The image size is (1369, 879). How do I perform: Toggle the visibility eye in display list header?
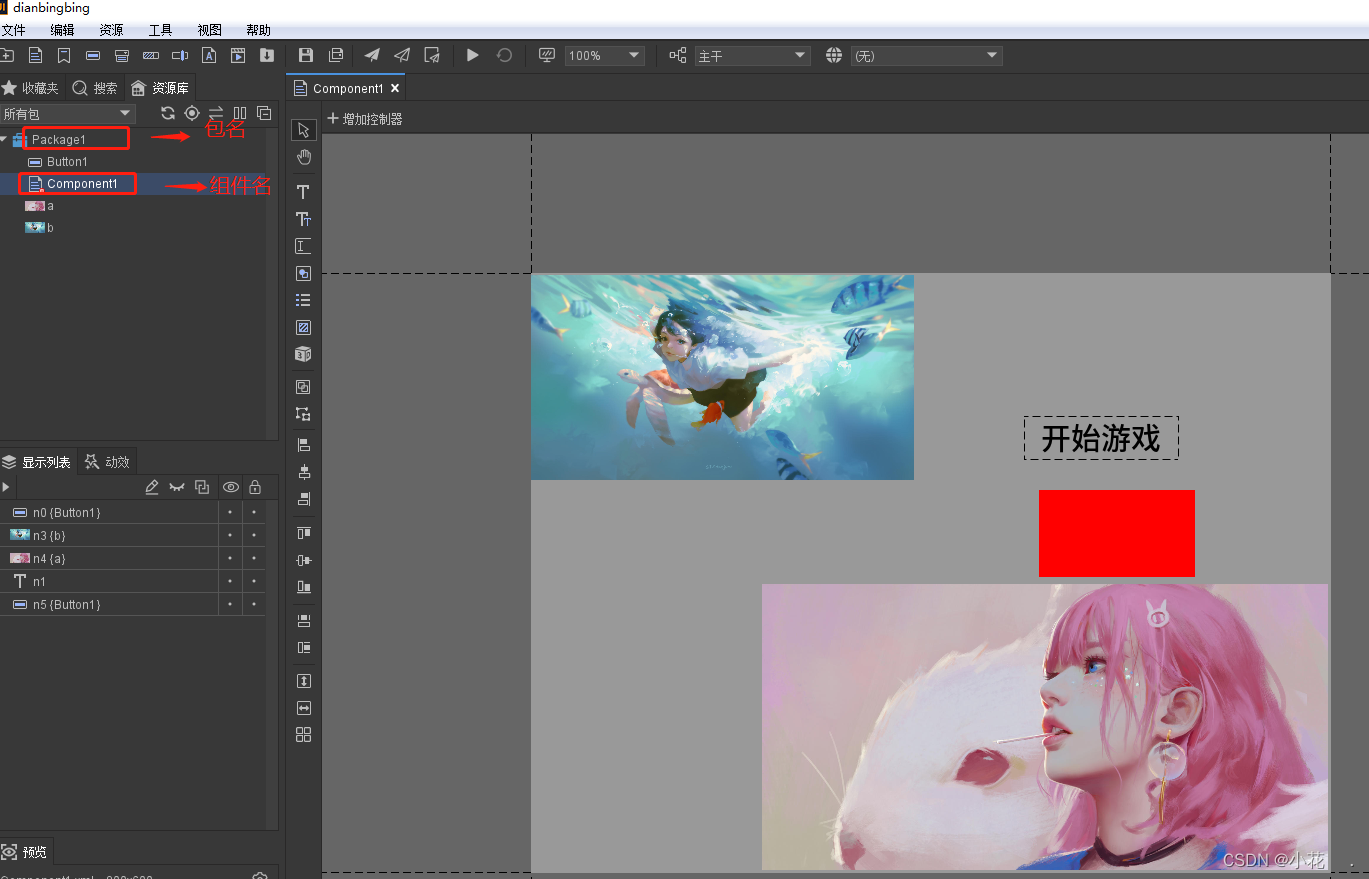point(230,487)
